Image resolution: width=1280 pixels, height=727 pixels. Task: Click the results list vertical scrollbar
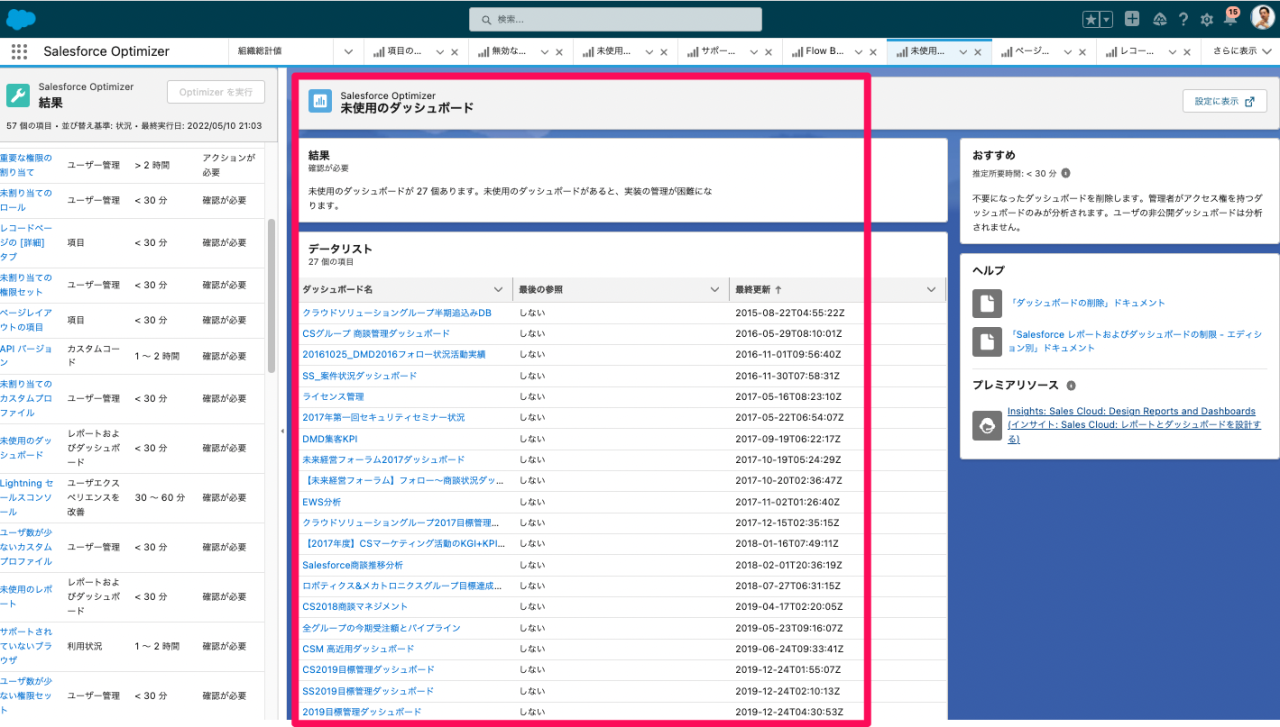271,295
